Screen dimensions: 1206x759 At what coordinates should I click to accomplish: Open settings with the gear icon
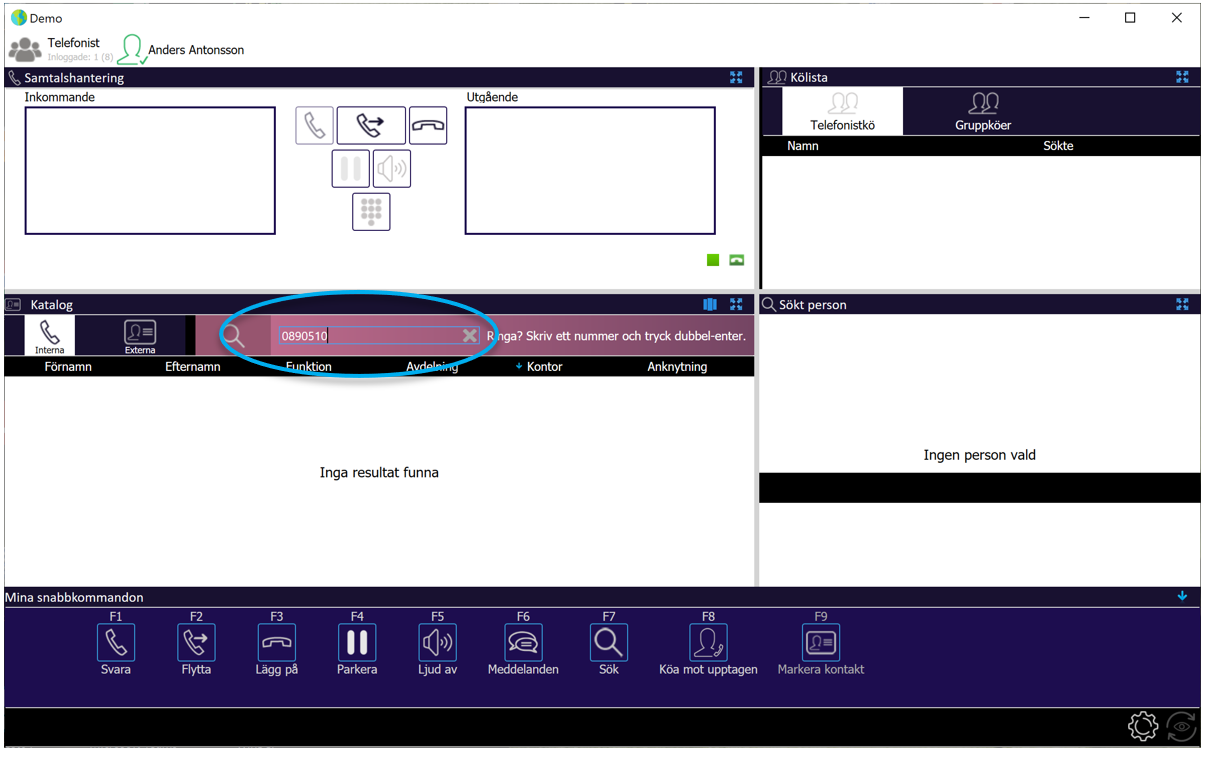click(x=1143, y=726)
